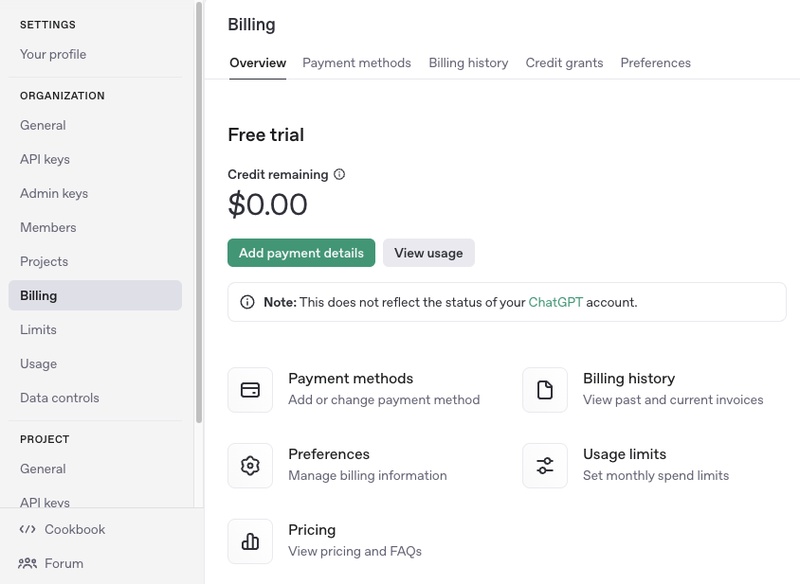The image size is (800, 584).
Task: Click the Pricing bar chart icon
Action: (x=250, y=541)
